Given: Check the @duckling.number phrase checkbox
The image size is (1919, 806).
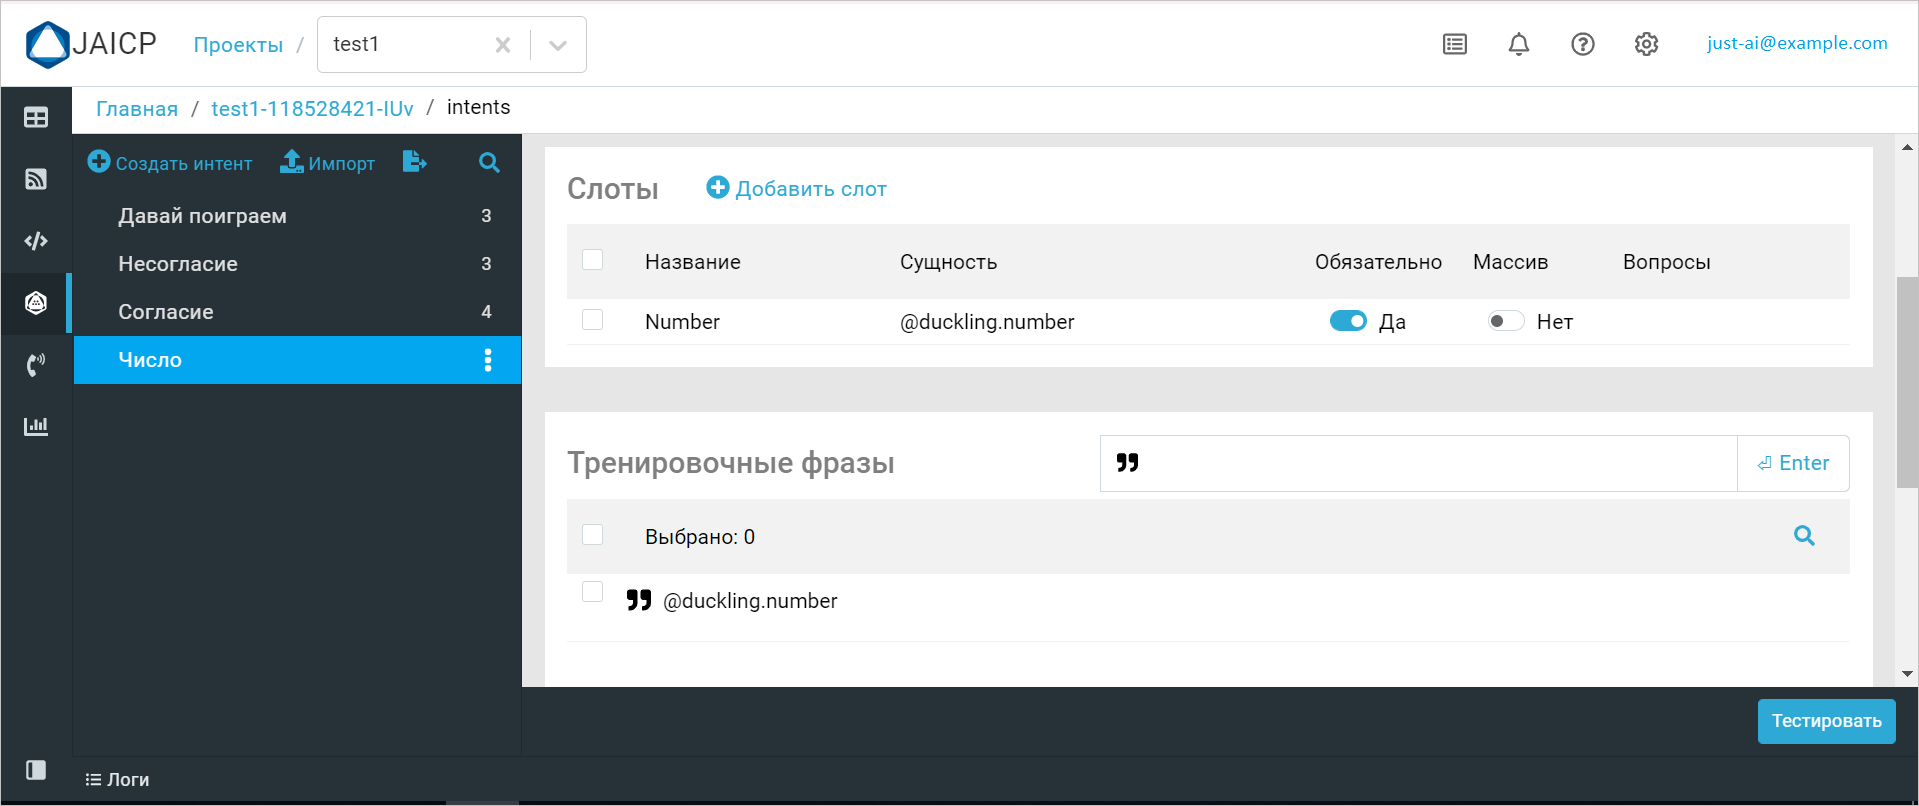Looking at the screenshot, I should (593, 592).
